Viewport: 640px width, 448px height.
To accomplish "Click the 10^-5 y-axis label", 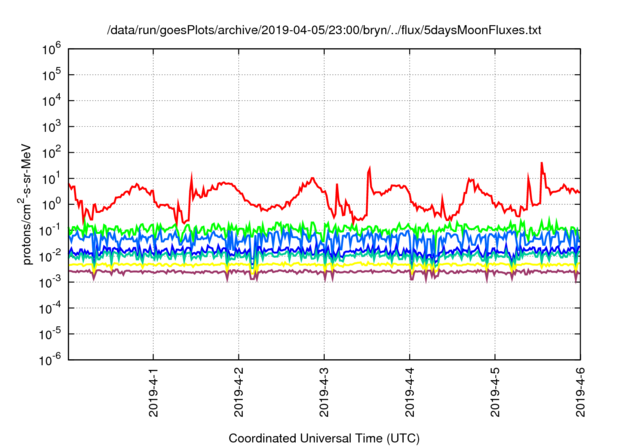I will (x=51, y=334).
